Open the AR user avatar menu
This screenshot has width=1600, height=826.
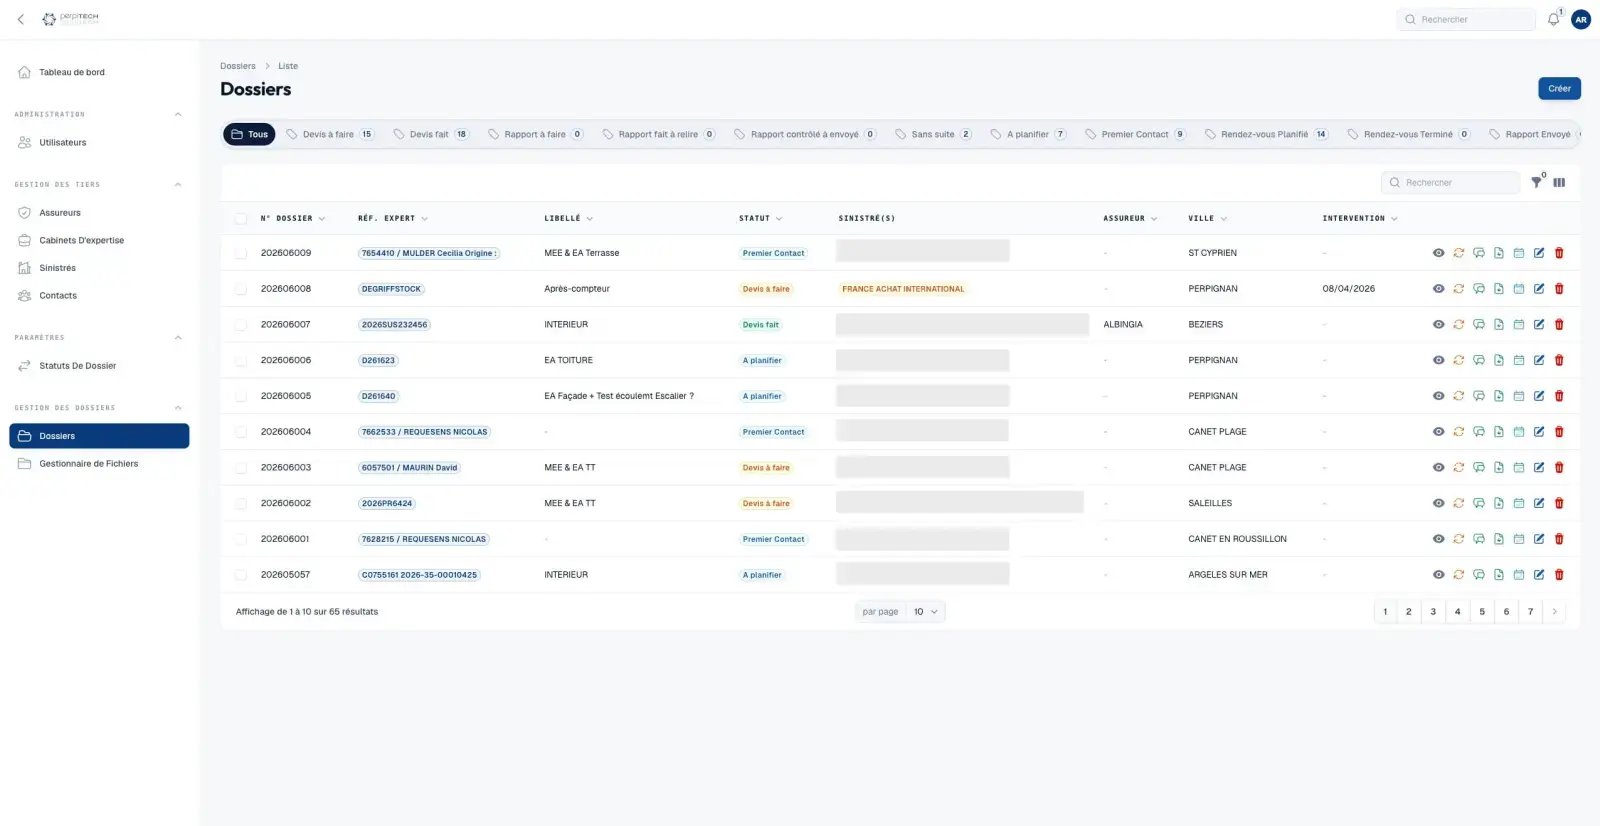click(x=1581, y=19)
